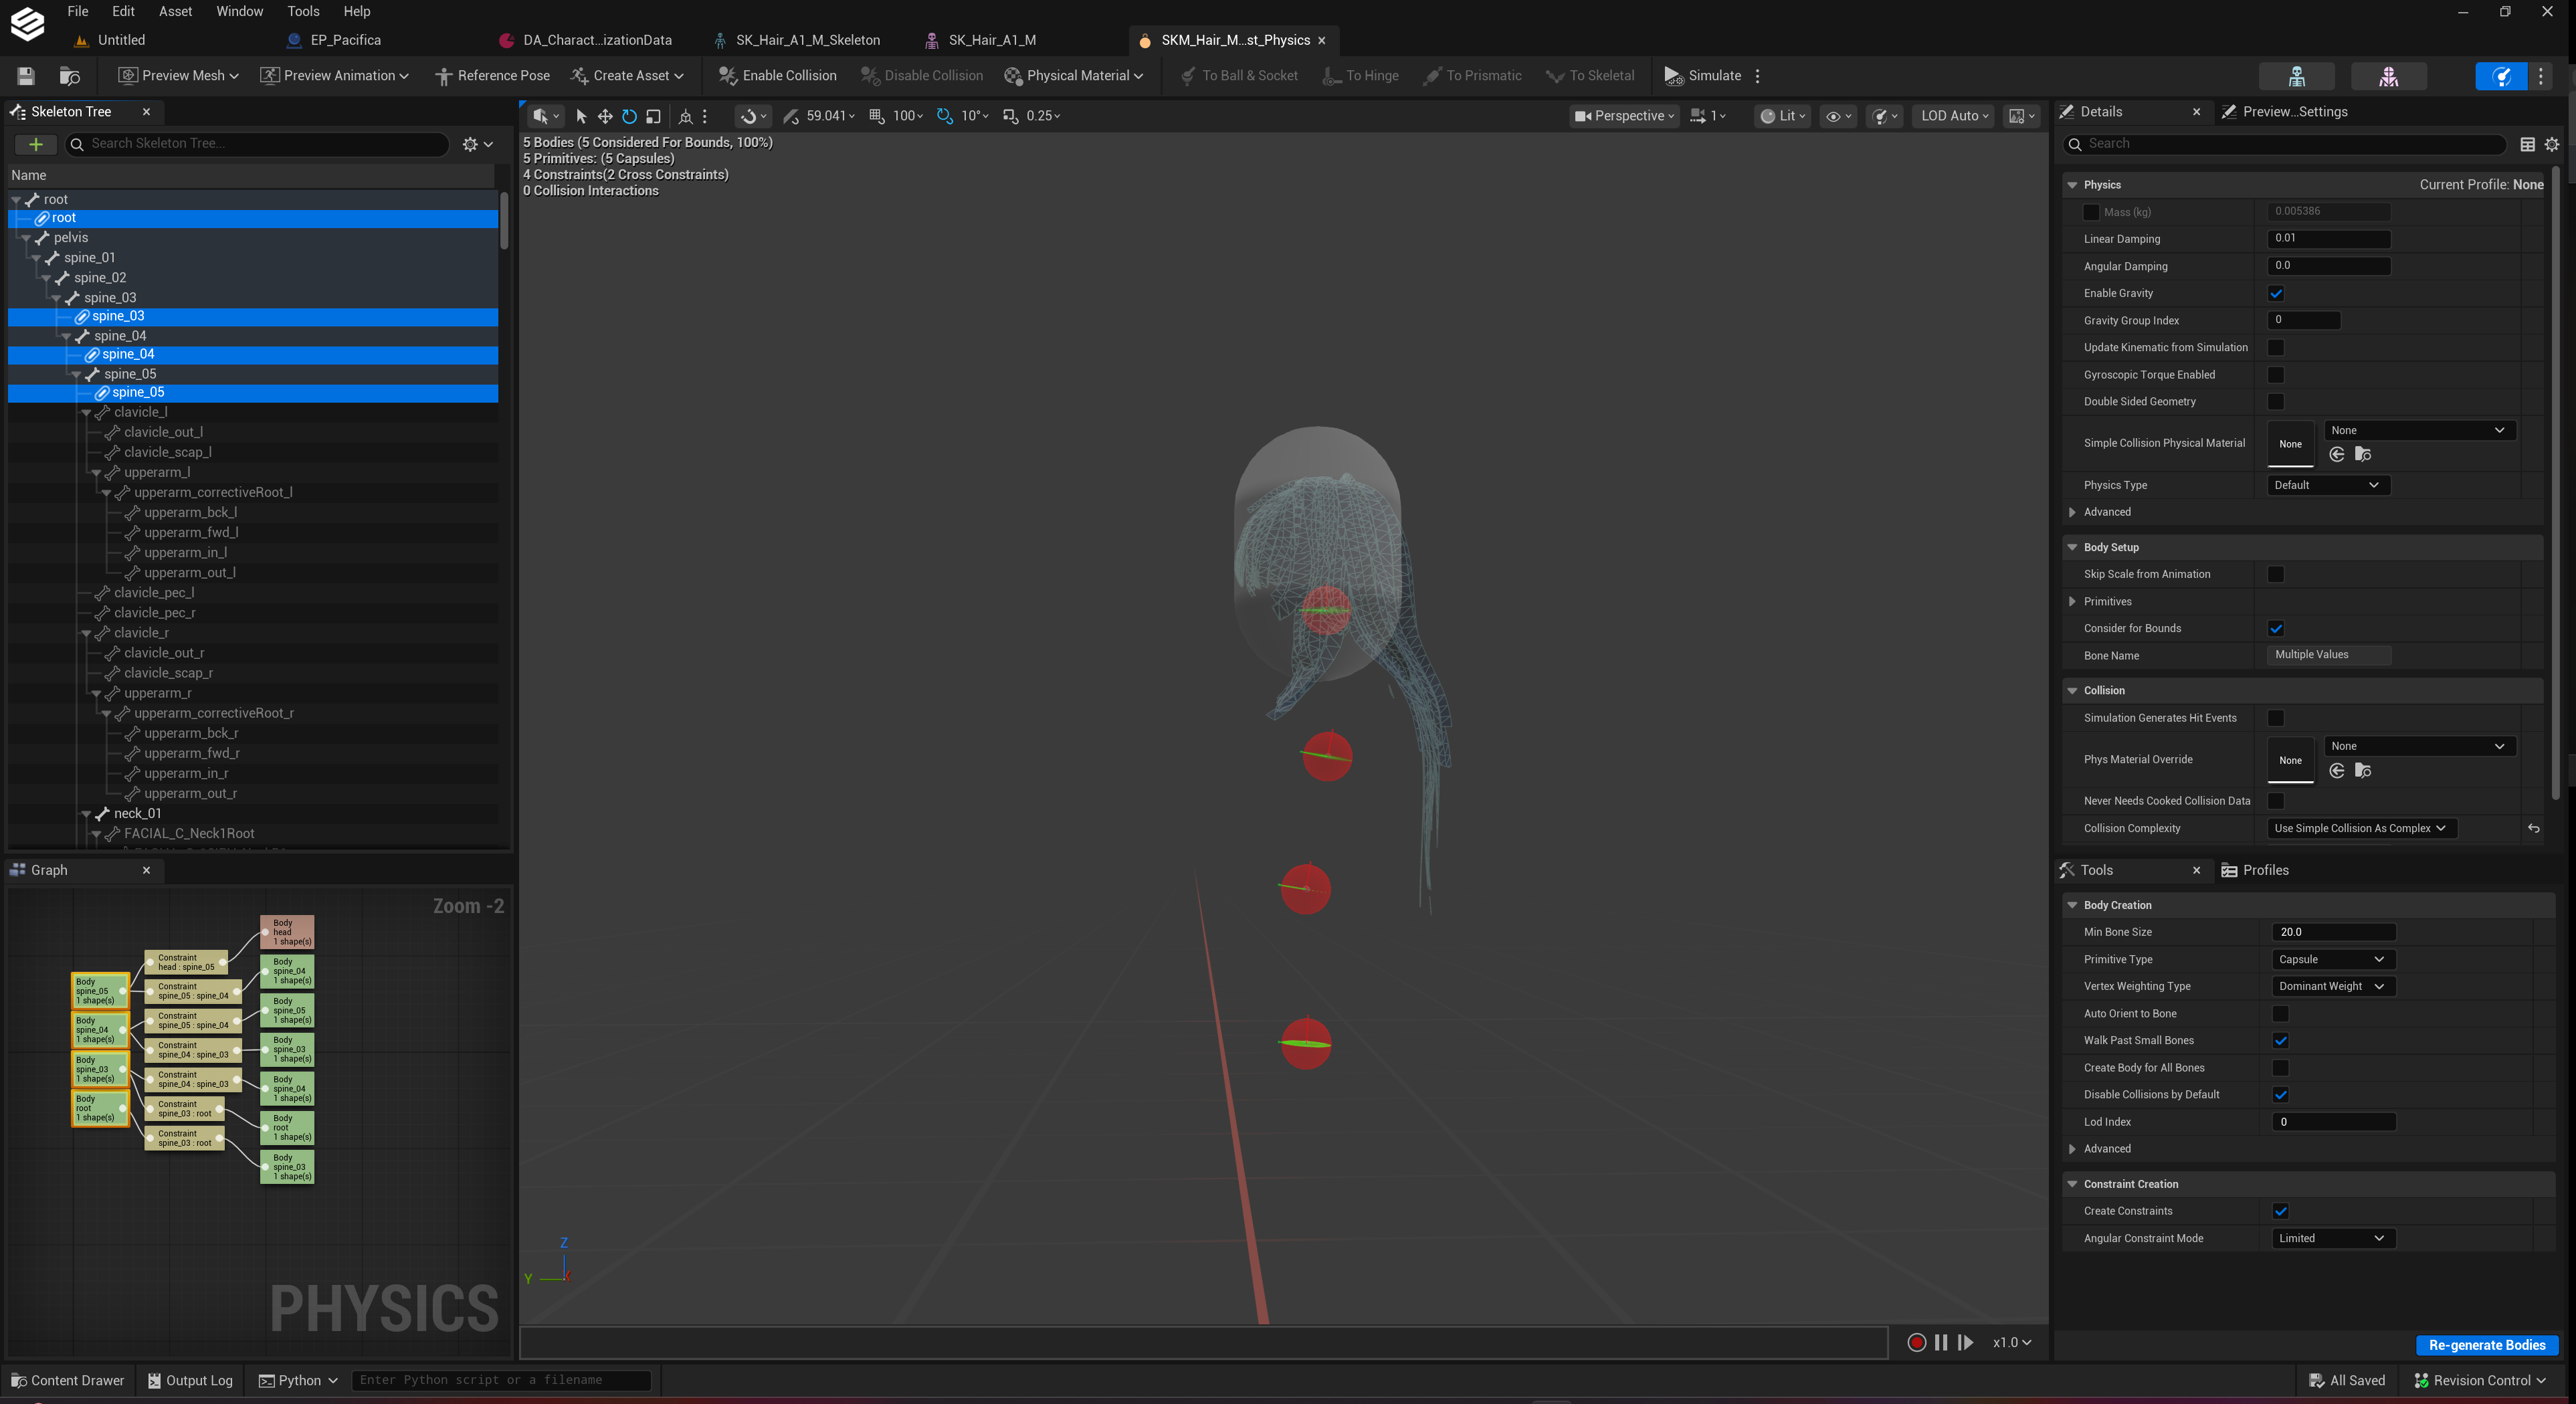Screen dimensions: 2576x1404
Task: Open Perspective viewport dropdown
Action: (x=1624, y=116)
